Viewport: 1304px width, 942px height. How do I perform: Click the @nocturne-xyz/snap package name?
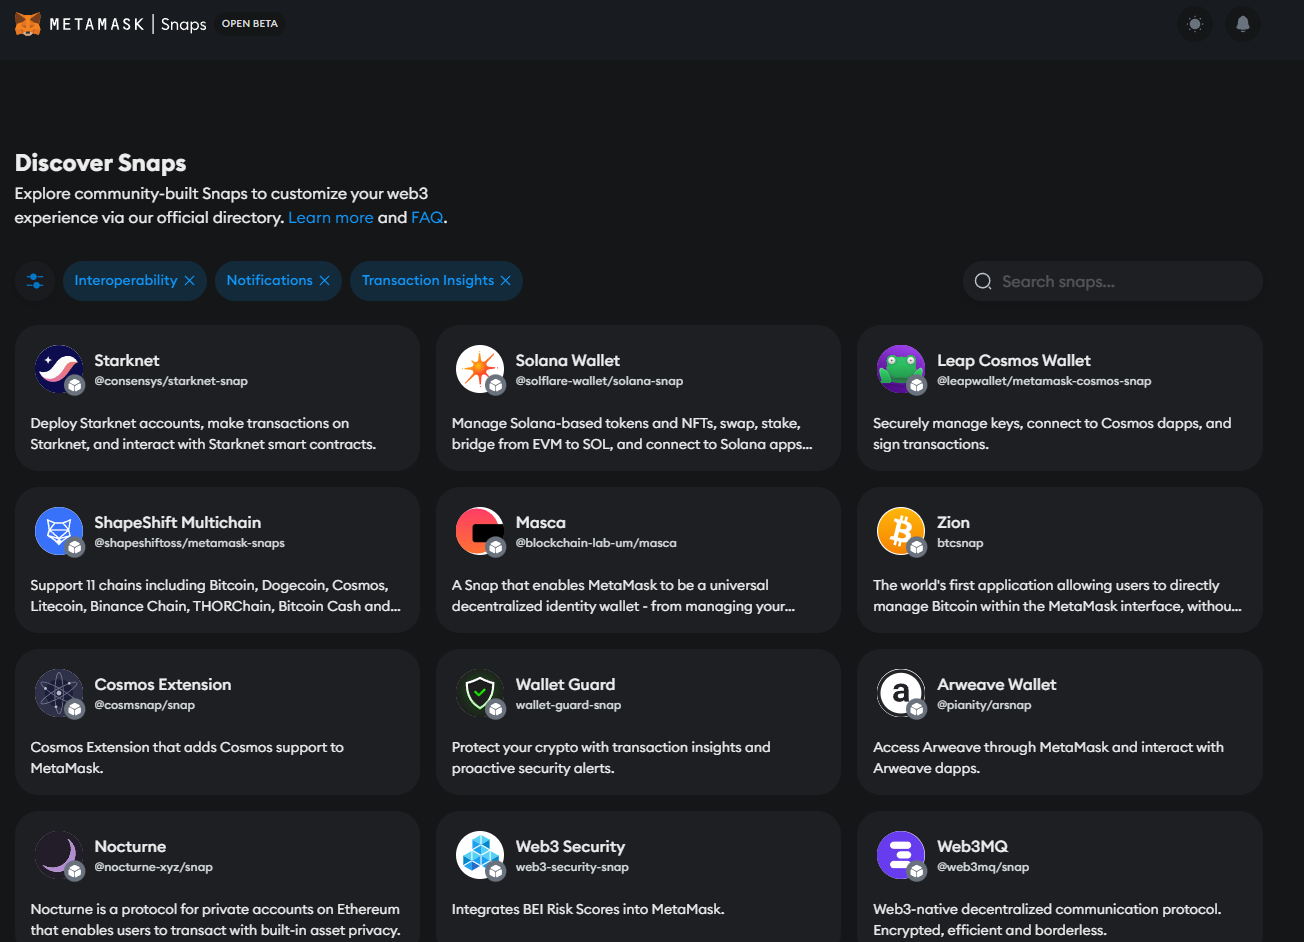pyautogui.click(x=154, y=867)
